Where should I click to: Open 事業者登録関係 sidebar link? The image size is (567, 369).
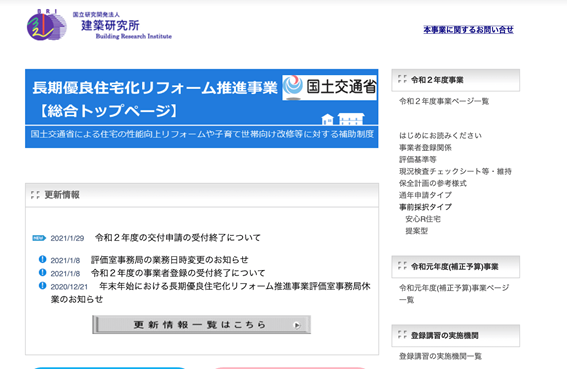click(x=425, y=148)
